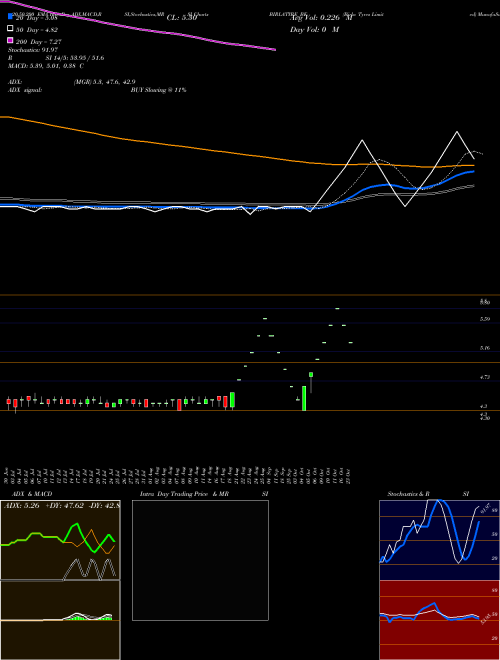Screen dimensions: 500x660
Task: Select the '200 Day = 7.27' legend text
Action: pyautogui.click(x=38, y=41)
